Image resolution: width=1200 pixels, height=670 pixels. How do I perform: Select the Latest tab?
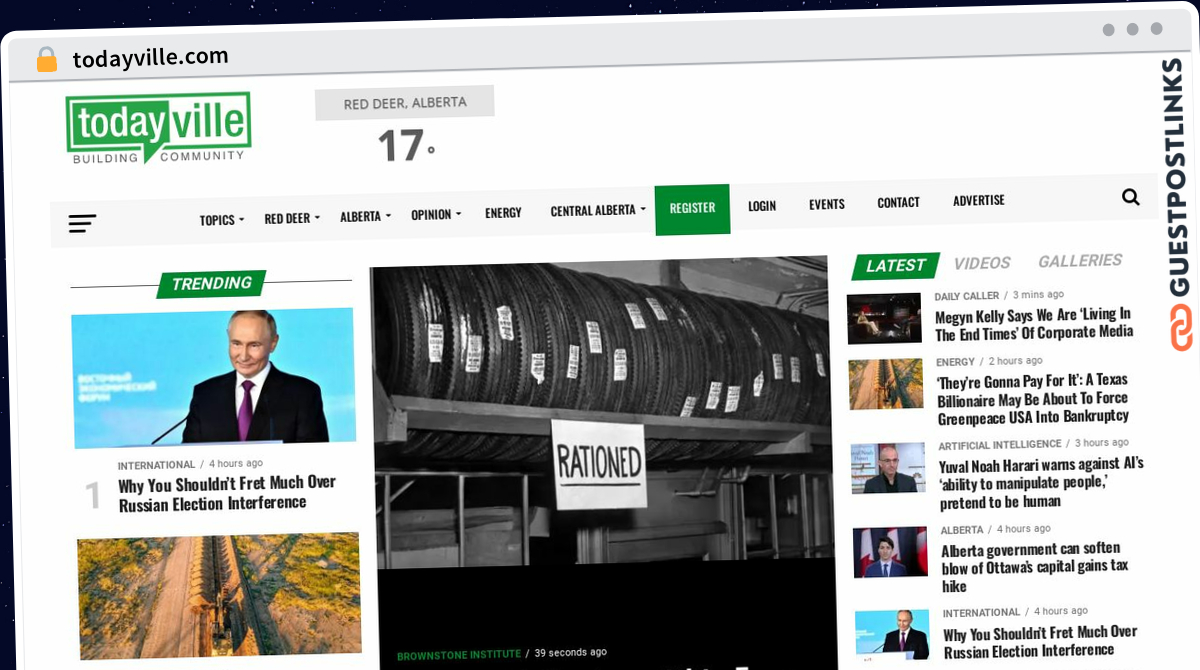896,266
